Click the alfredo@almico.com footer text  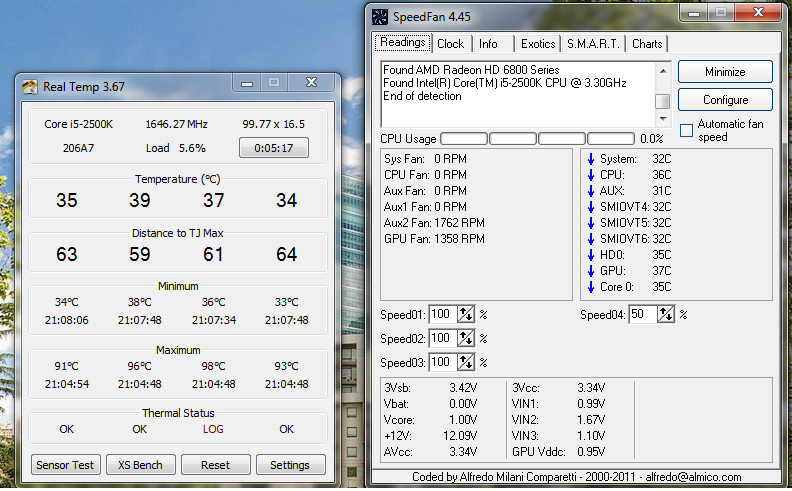pyautogui.click(x=694, y=477)
